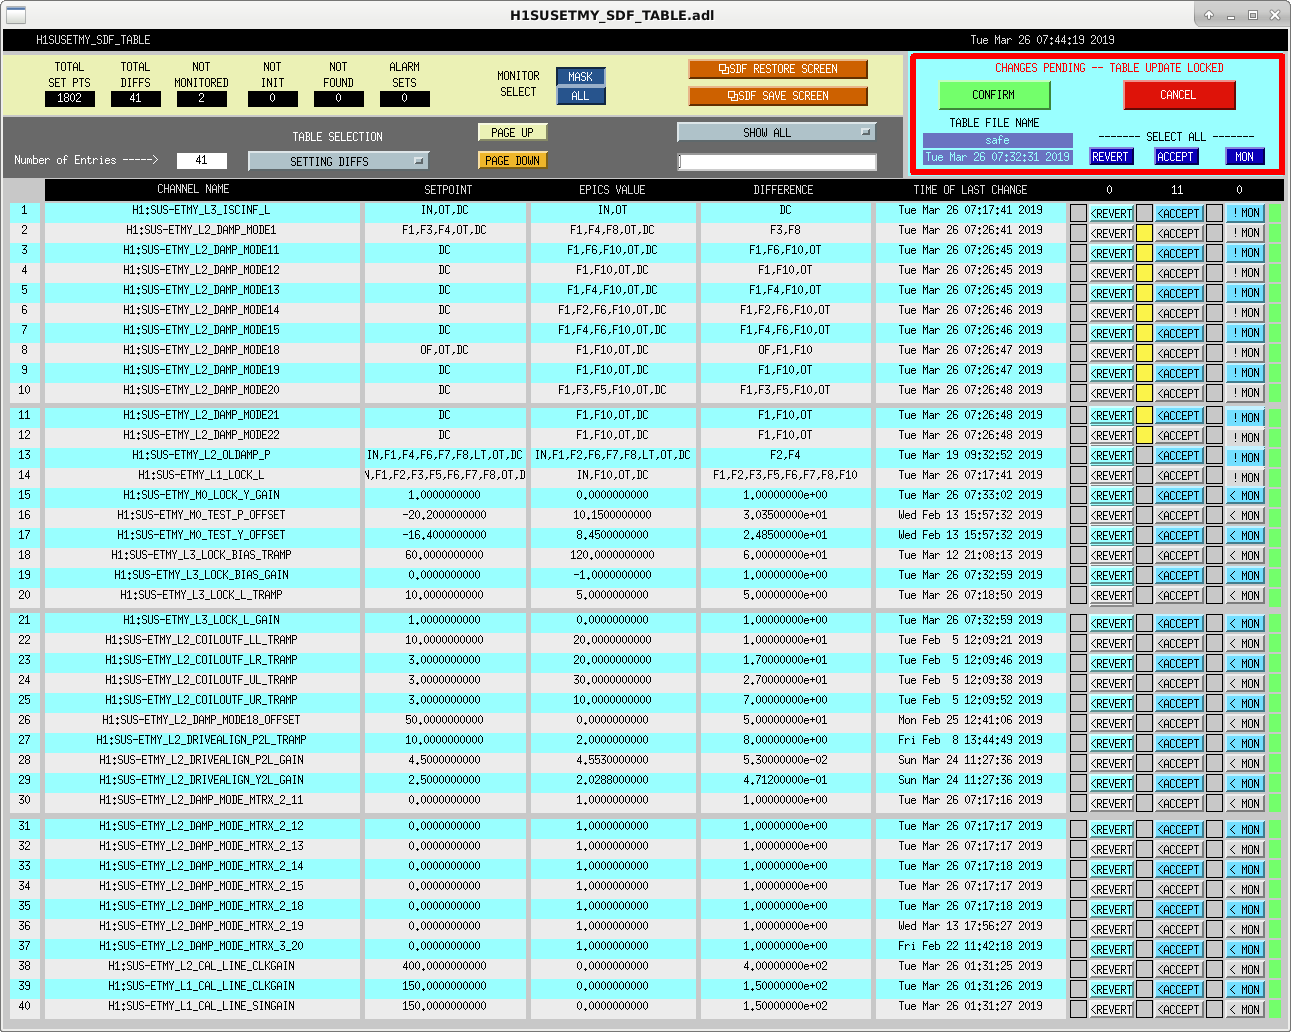Confirm pending changes with green CONFIRM button
The height and width of the screenshot is (1032, 1291).
pos(994,95)
